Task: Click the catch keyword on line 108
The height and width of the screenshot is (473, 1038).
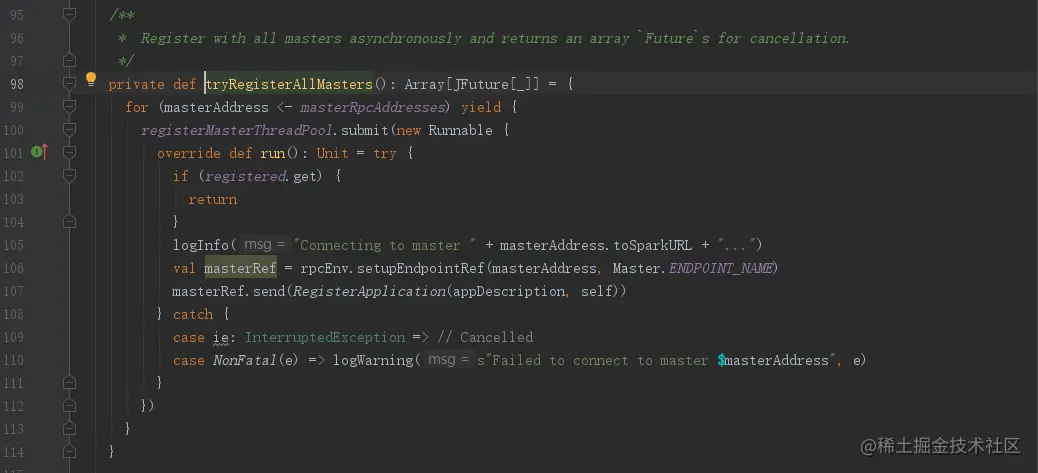Action: click(x=193, y=314)
